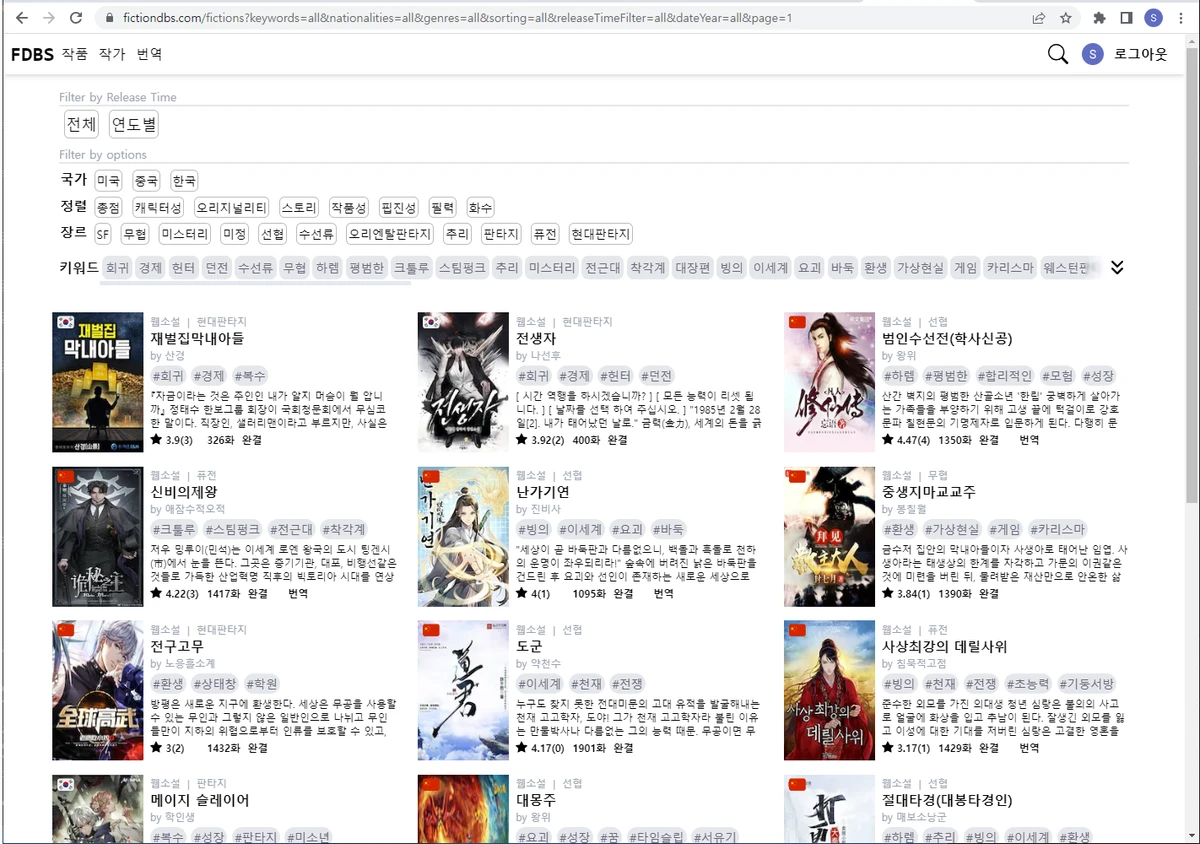Choose the 스팀펑크 keyword tag in keyword row
This screenshot has height=844, width=1200.
[x=462, y=268]
